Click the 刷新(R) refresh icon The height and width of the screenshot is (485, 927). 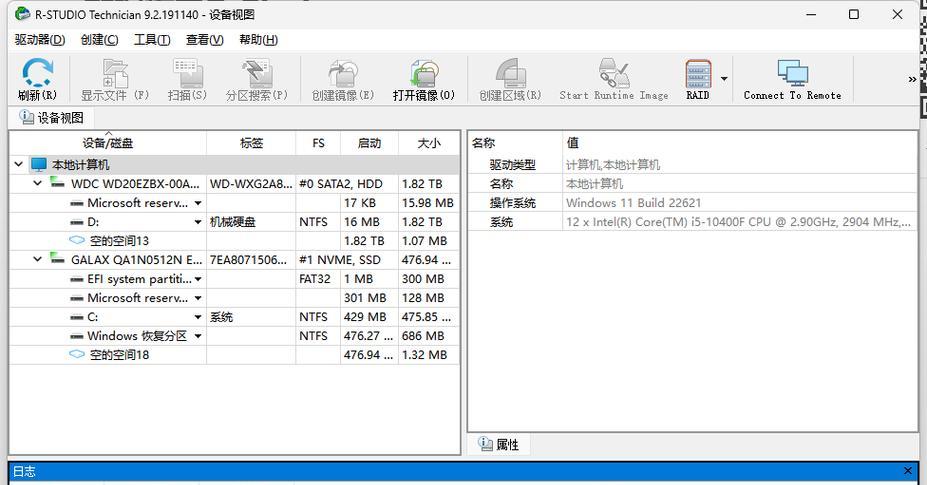38,72
